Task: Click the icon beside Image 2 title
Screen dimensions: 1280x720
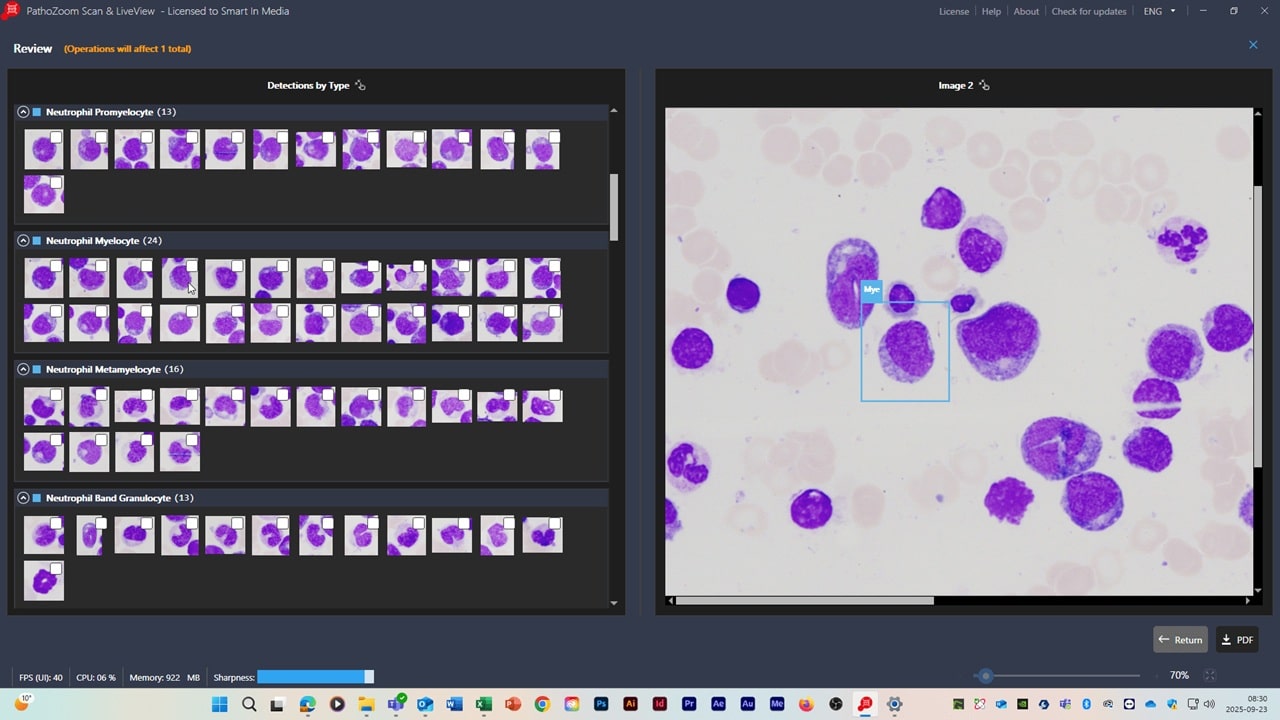Action: pos(984,86)
